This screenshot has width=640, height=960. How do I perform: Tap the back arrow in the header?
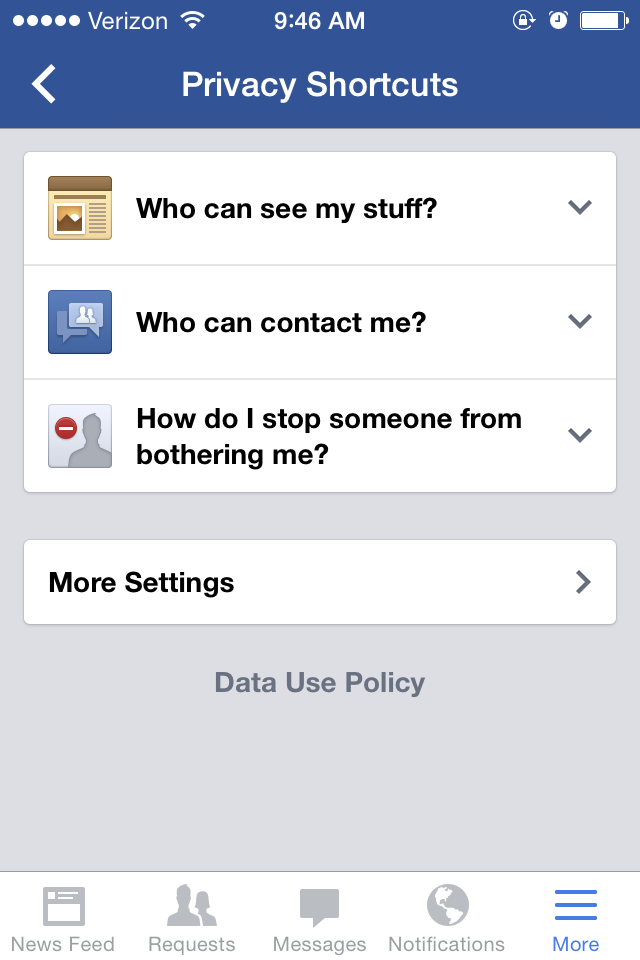pyautogui.click(x=44, y=84)
